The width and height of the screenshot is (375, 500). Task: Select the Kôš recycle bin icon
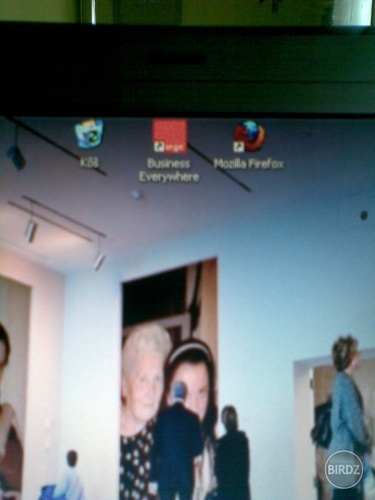click(x=89, y=134)
